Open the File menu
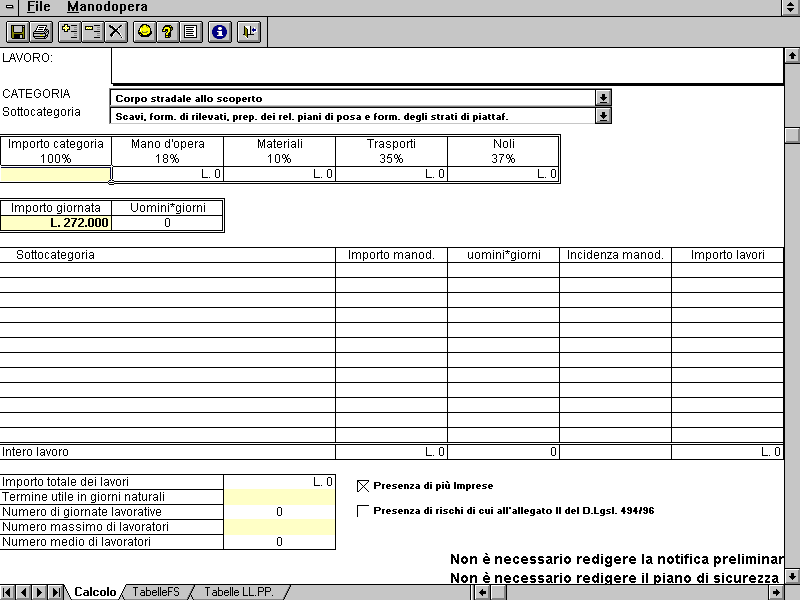Viewport: 800px width, 600px height. [38, 7]
